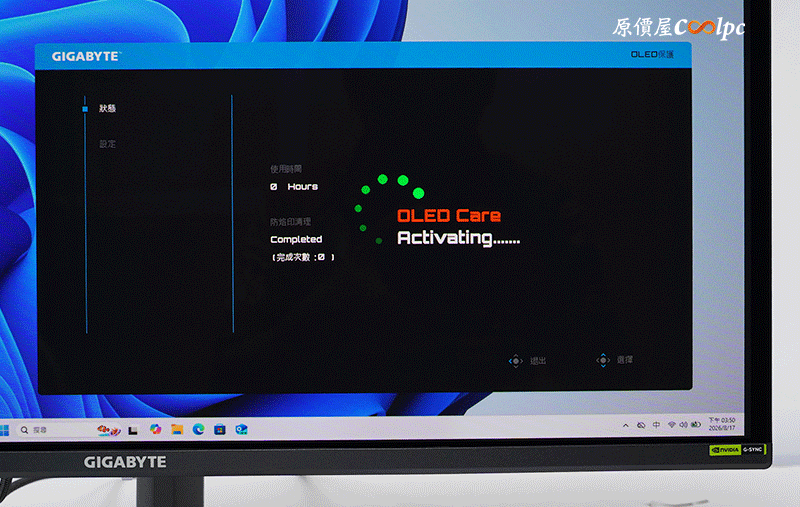Select the 設定 menu item in OSD

tap(107, 144)
